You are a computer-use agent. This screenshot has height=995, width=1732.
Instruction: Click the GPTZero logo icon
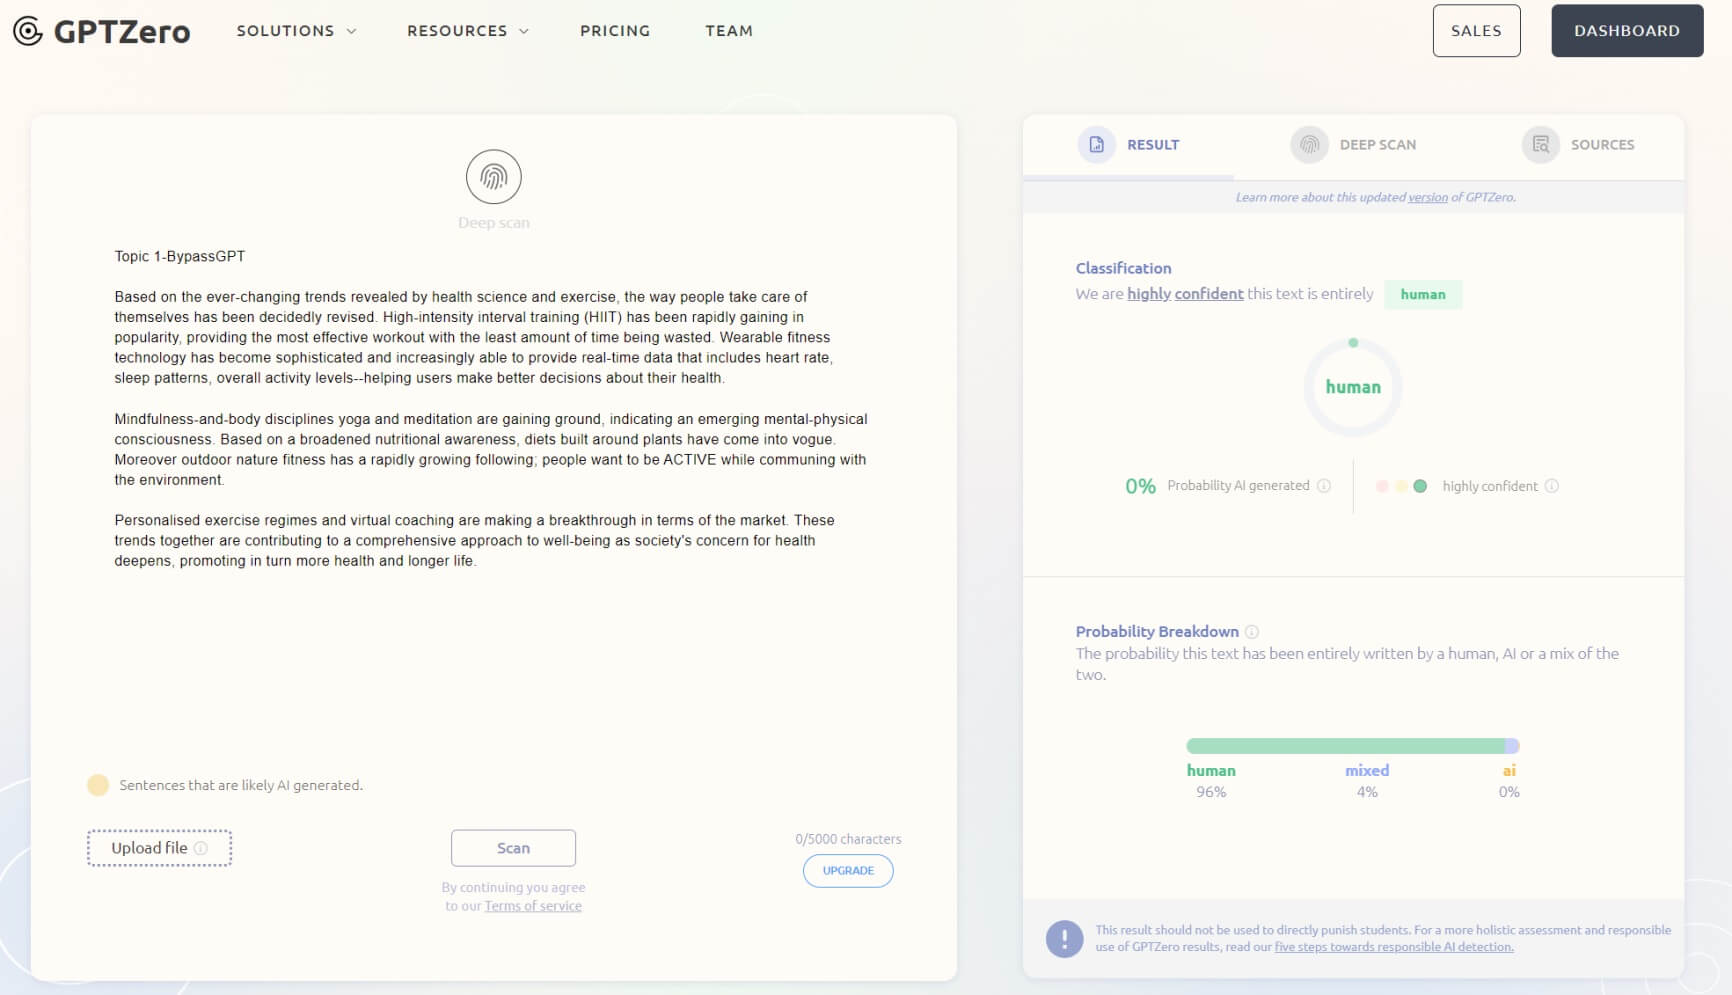point(28,31)
